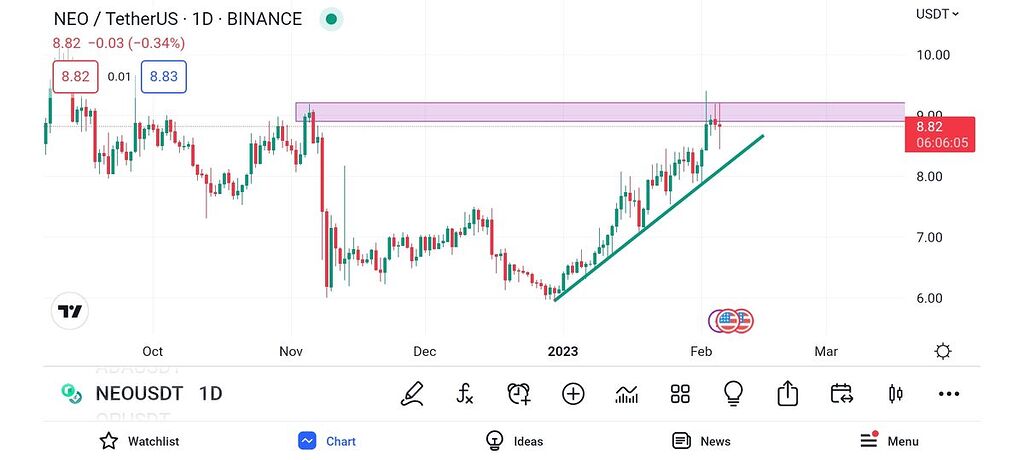Image resolution: width=1024 pixels, height=460 pixels.
Task: Tap the lightbulb ideas toolbar icon
Action: click(734, 394)
